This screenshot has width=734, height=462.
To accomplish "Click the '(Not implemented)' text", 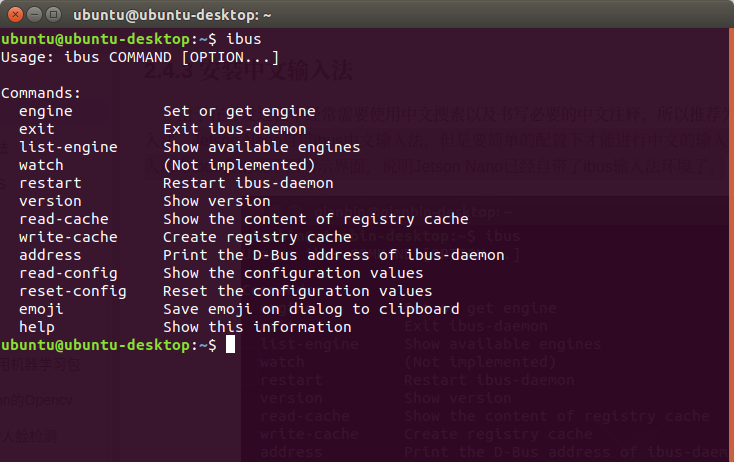I will coord(239,165).
